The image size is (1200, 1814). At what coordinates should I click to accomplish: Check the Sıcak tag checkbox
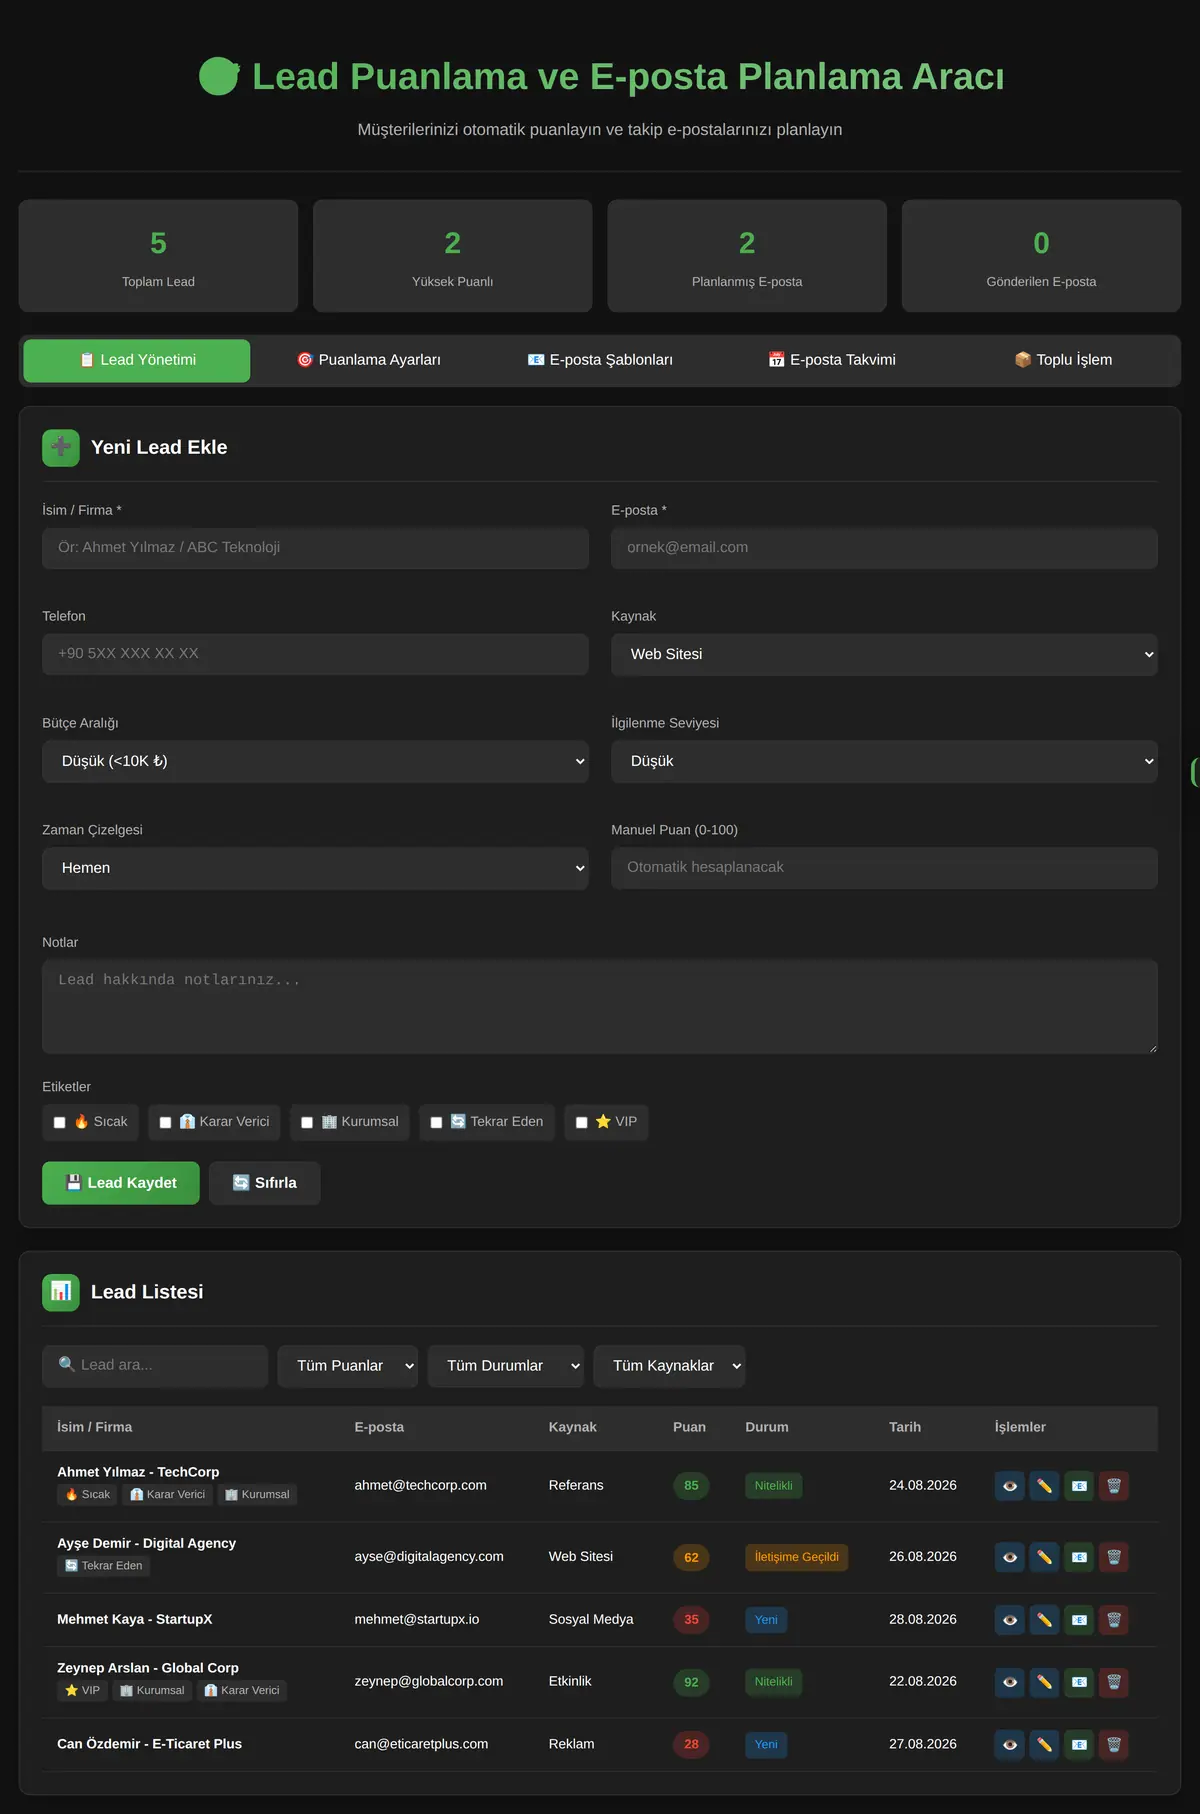click(x=60, y=1123)
